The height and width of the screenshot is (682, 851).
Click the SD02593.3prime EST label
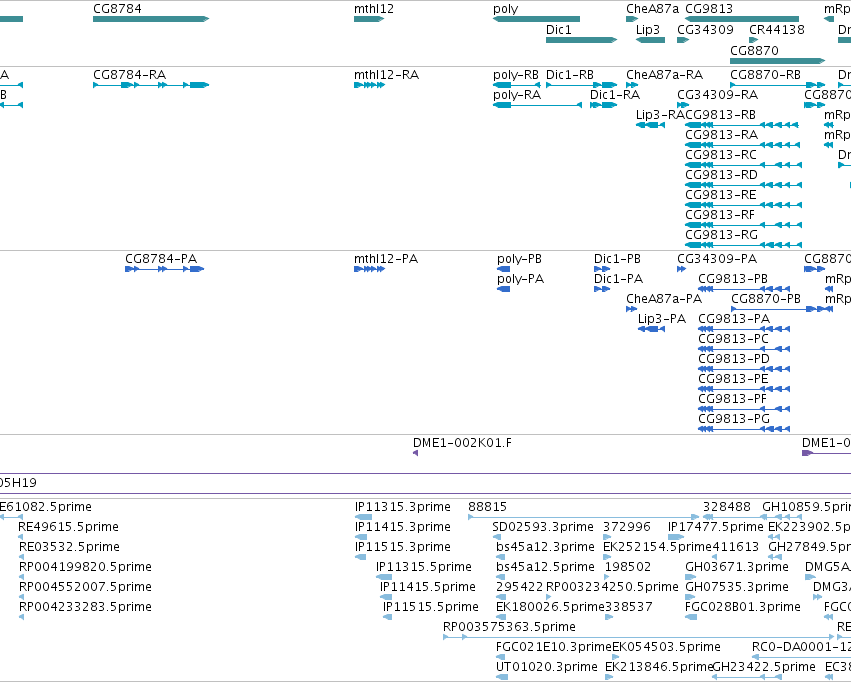(543, 527)
